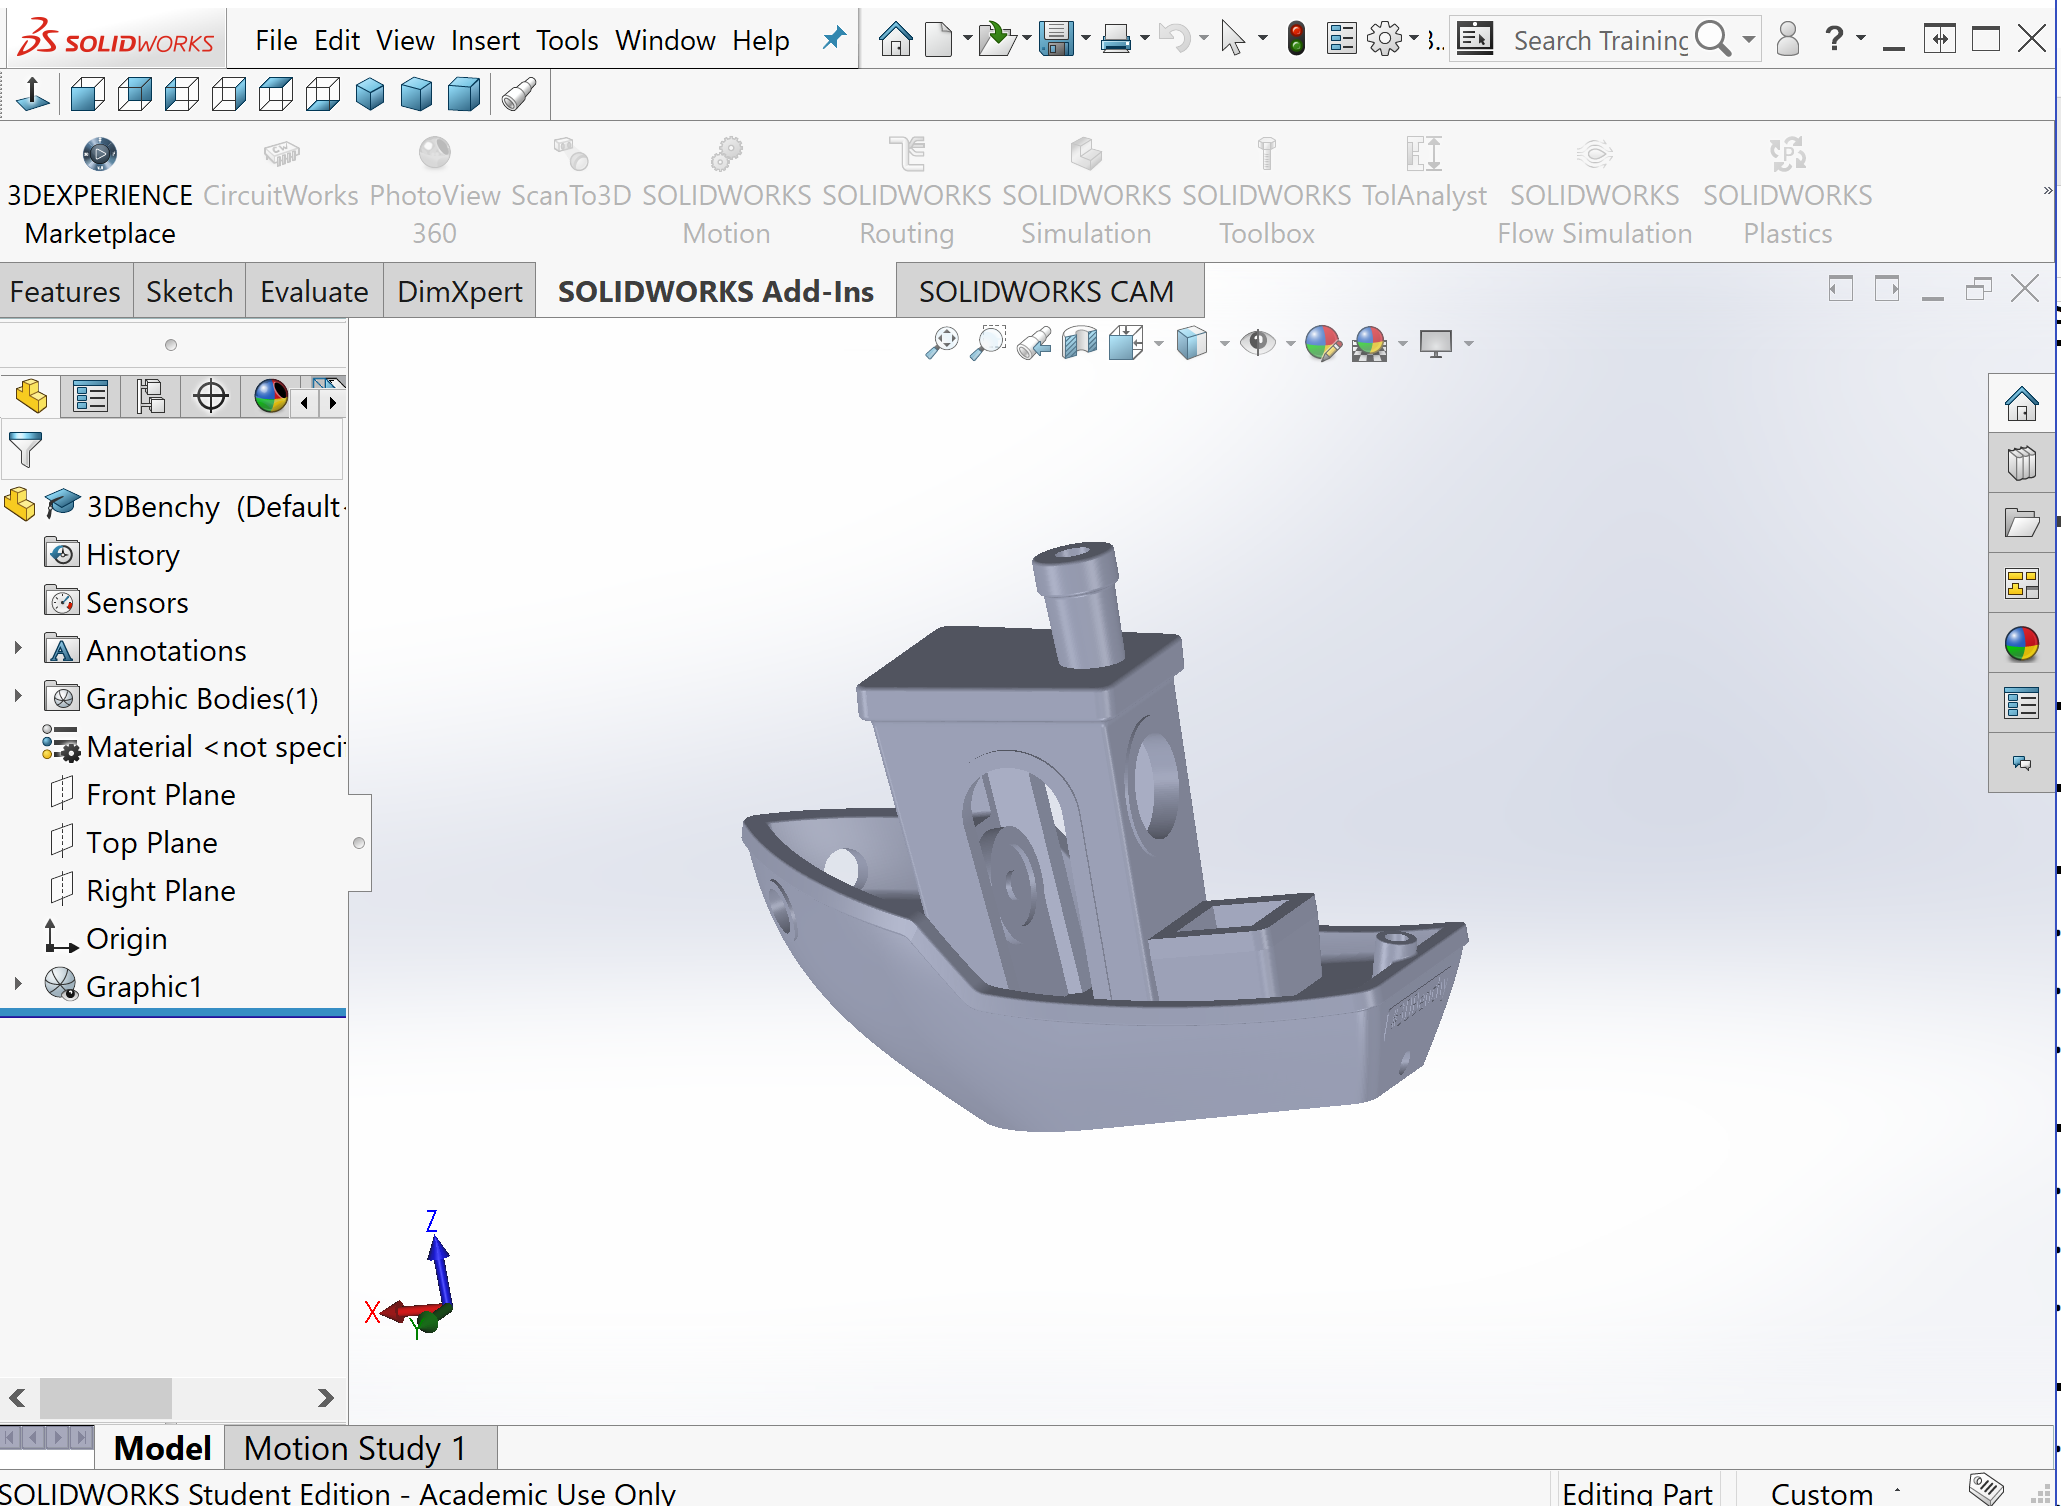Toggle the SOLIDWORKS Simulation add-in
The height and width of the screenshot is (1506, 2061).
pos(1086,192)
